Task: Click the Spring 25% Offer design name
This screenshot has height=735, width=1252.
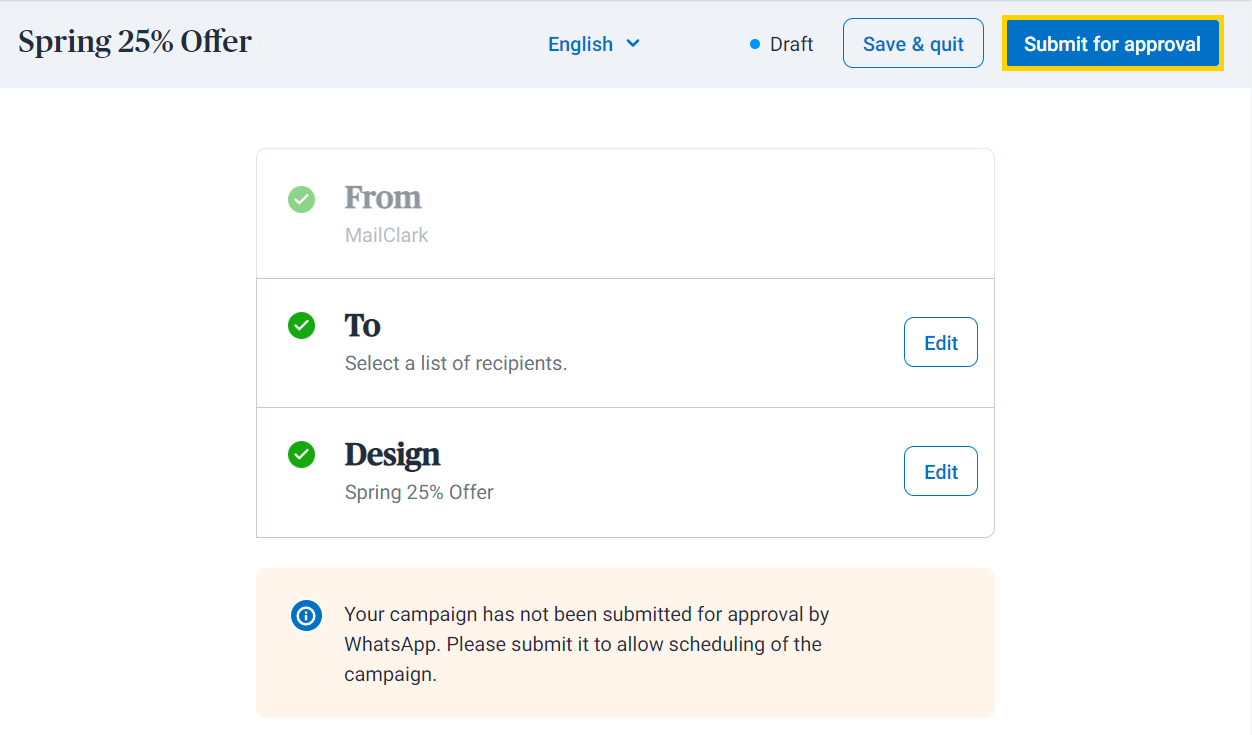Action: point(419,492)
